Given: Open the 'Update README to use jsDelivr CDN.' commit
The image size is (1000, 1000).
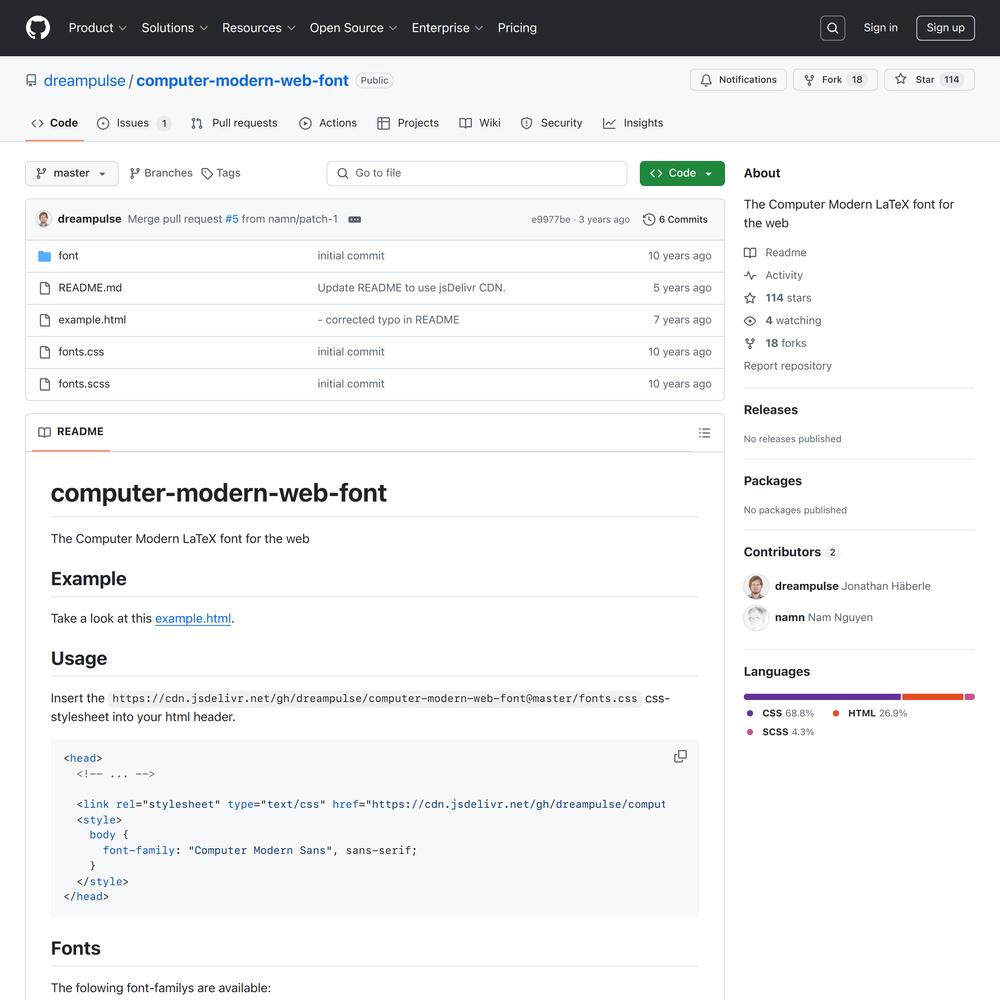Looking at the screenshot, I should (411, 288).
